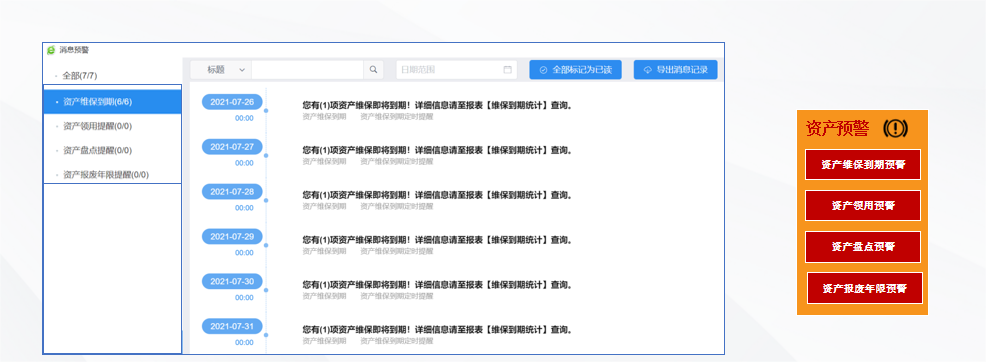Click the warning exclamation icon beside 资产预警
This screenshot has height=362, width=986.
(895, 129)
